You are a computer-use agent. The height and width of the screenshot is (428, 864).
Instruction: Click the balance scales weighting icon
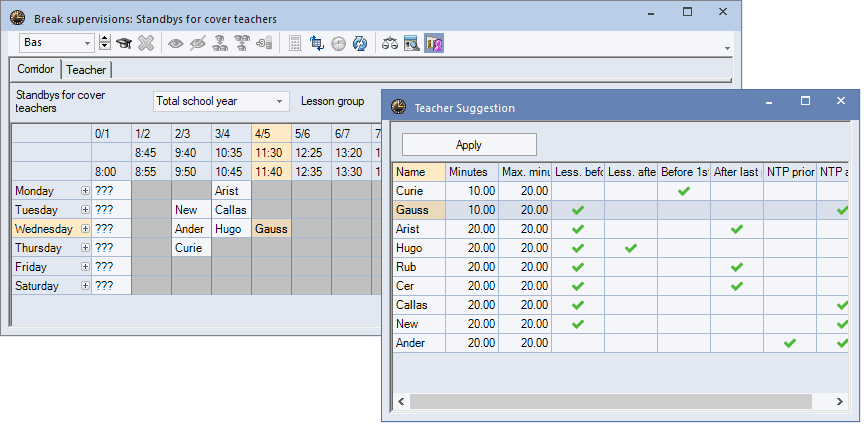click(390, 44)
